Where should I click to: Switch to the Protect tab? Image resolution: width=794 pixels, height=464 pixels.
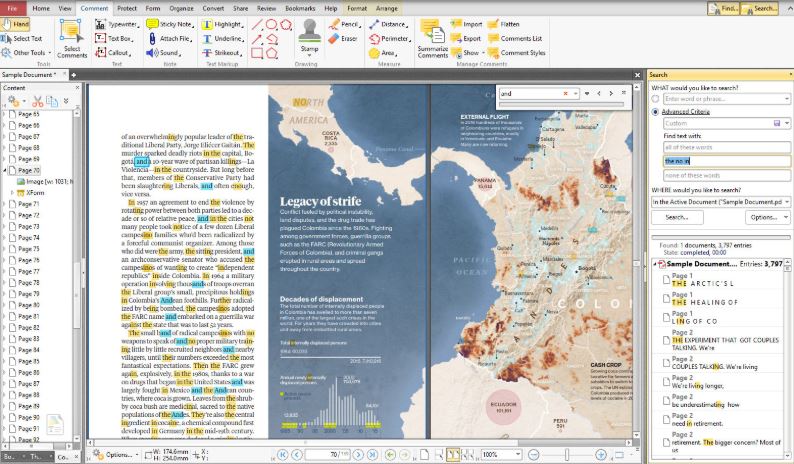click(127, 8)
